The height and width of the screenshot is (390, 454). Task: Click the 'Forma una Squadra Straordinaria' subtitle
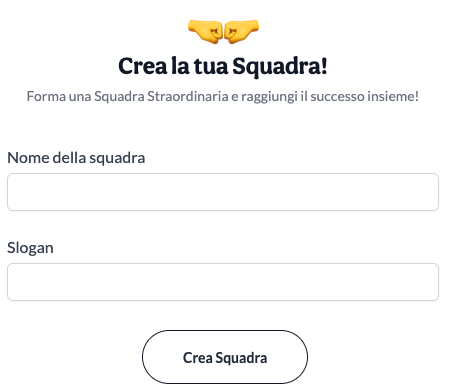(x=223, y=97)
